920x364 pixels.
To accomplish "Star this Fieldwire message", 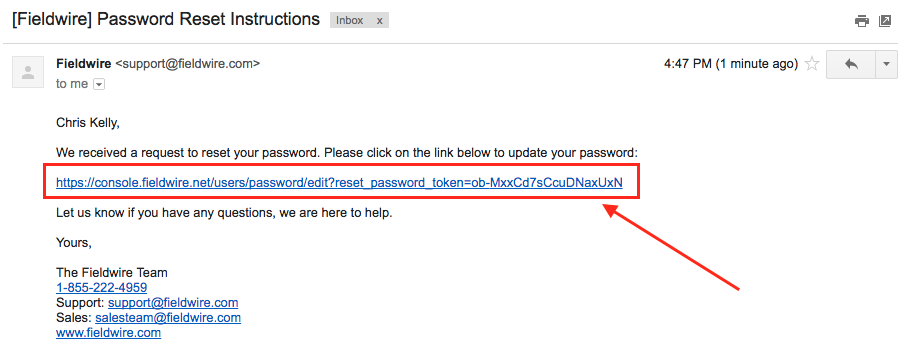I will 812,64.
